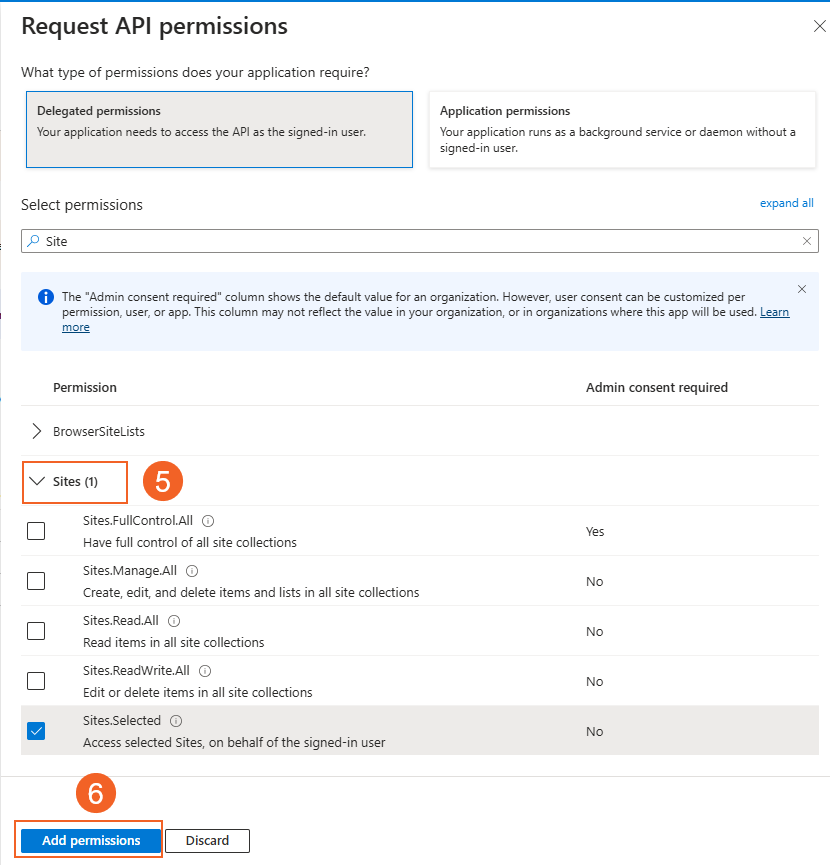
Task: Switch to Application permissions type
Action: point(621,130)
